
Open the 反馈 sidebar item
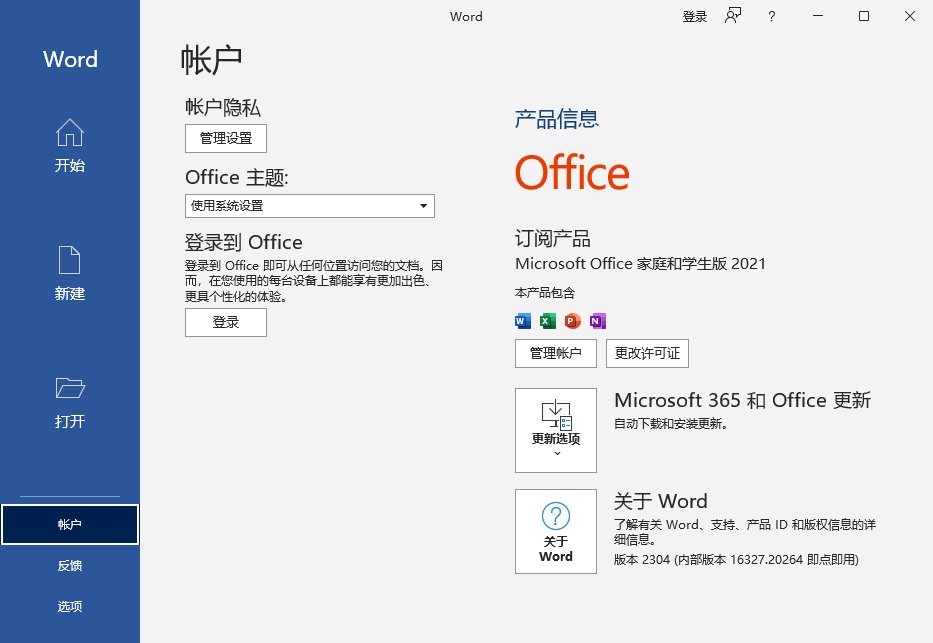click(70, 566)
